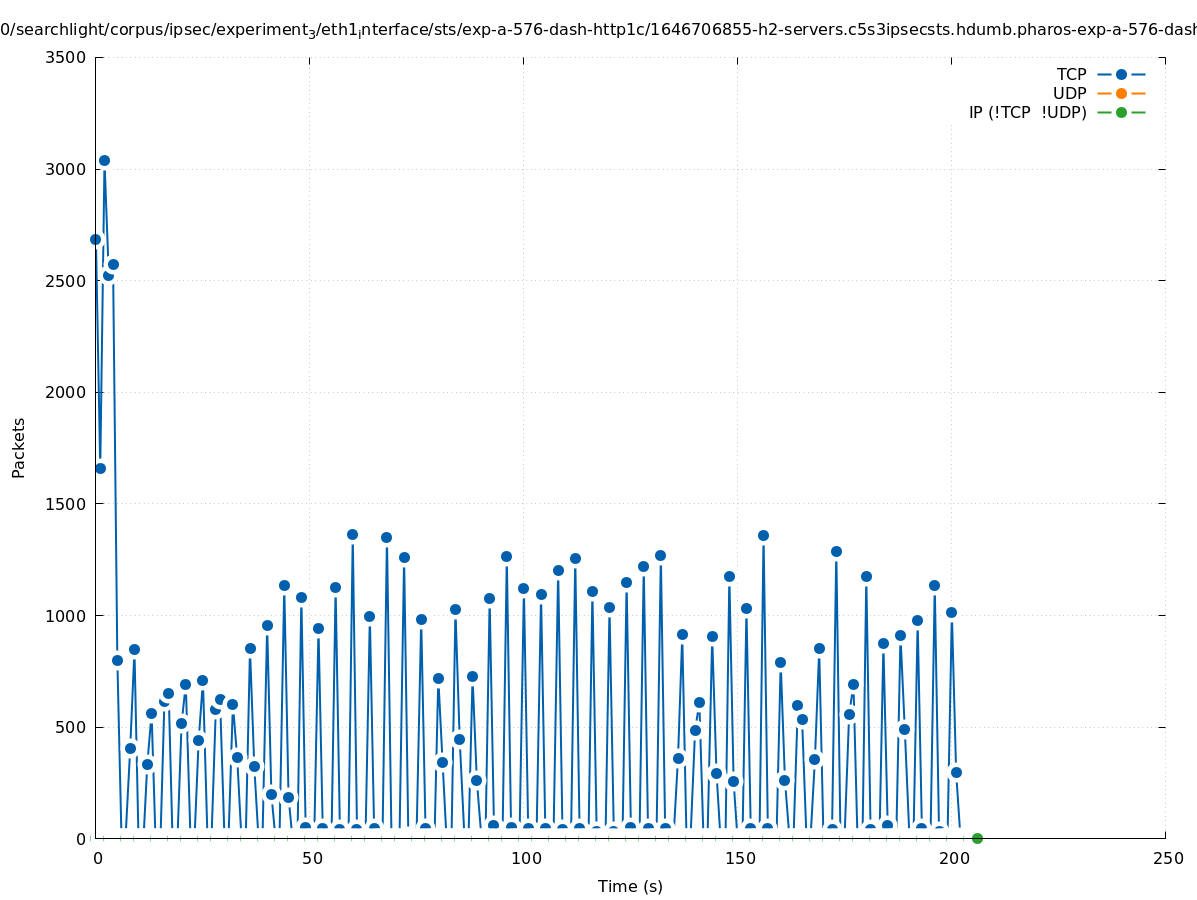
Task: Click the 2000 tick on the y-axis
Action: (66, 392)
